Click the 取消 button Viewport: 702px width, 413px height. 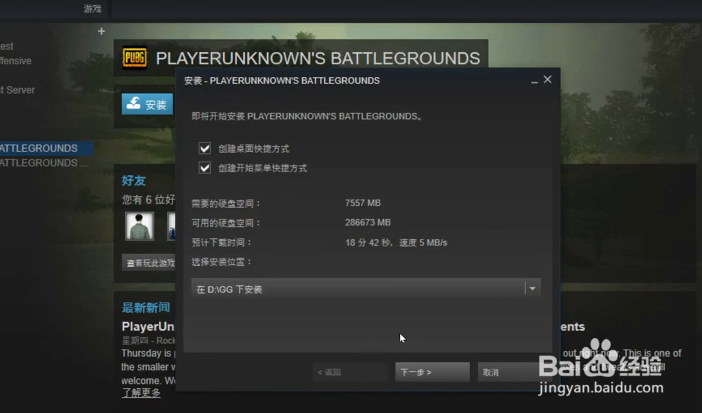[514, 372]
